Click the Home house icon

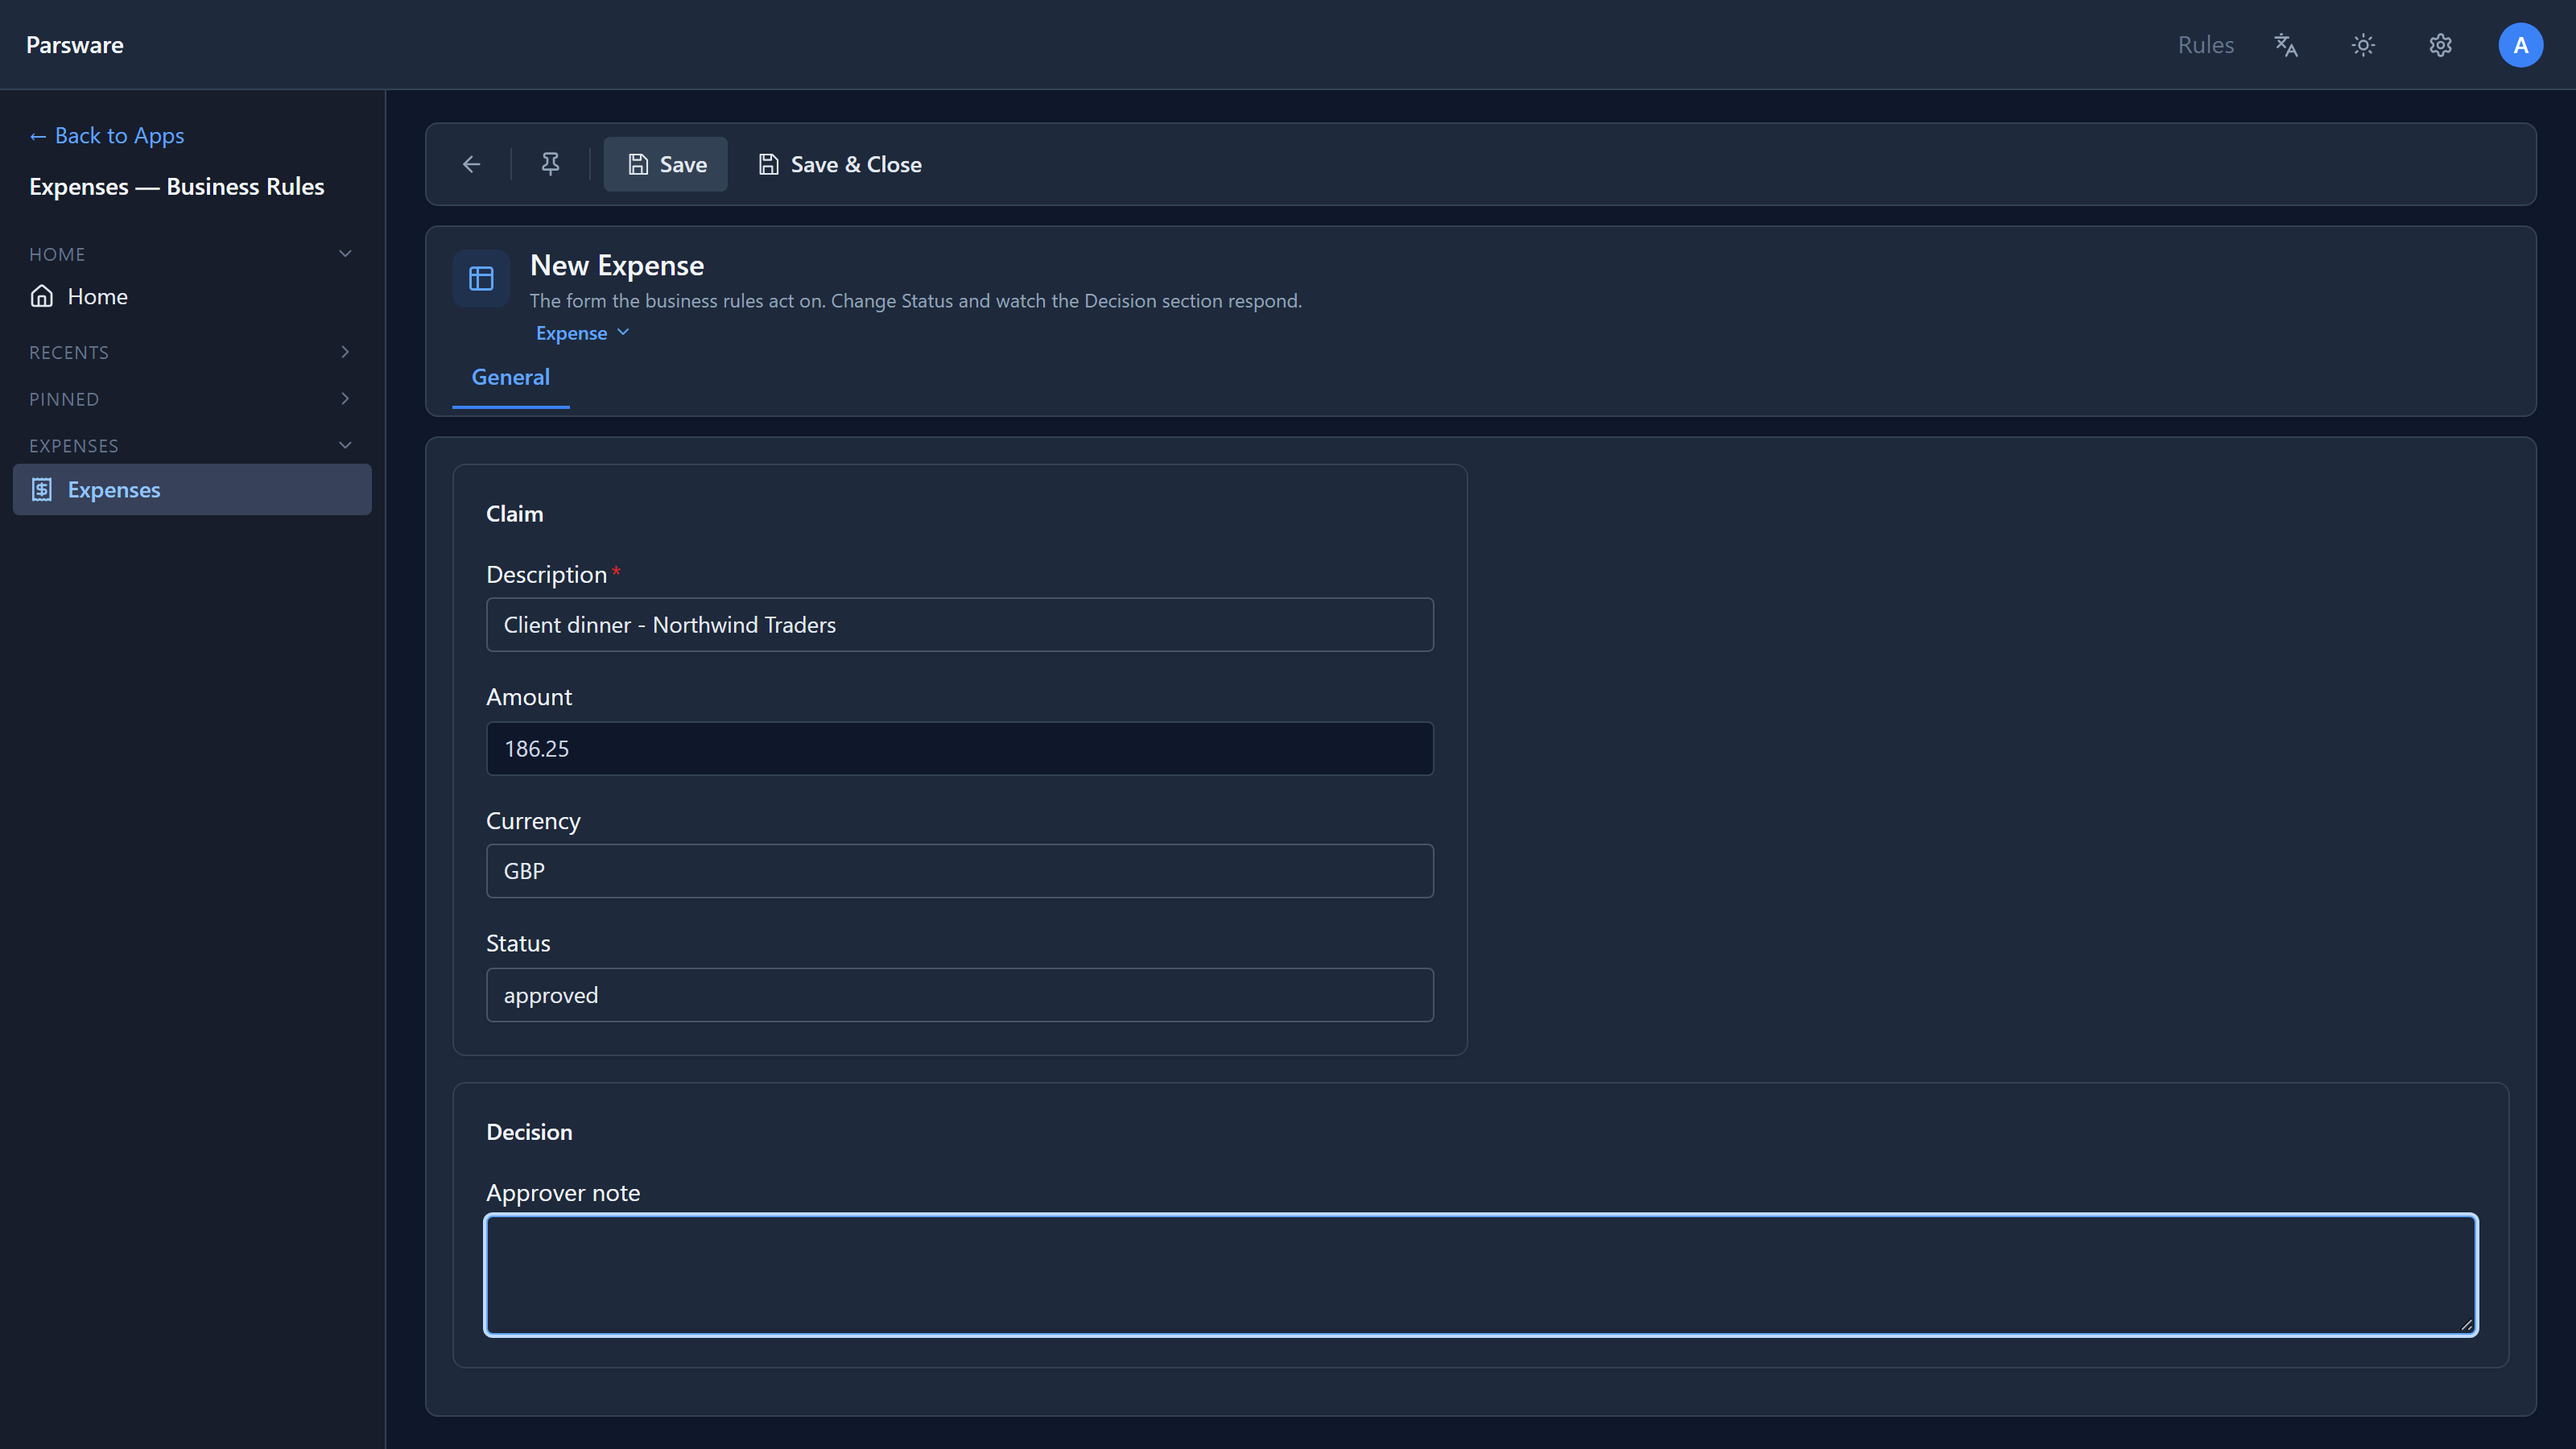42,297
